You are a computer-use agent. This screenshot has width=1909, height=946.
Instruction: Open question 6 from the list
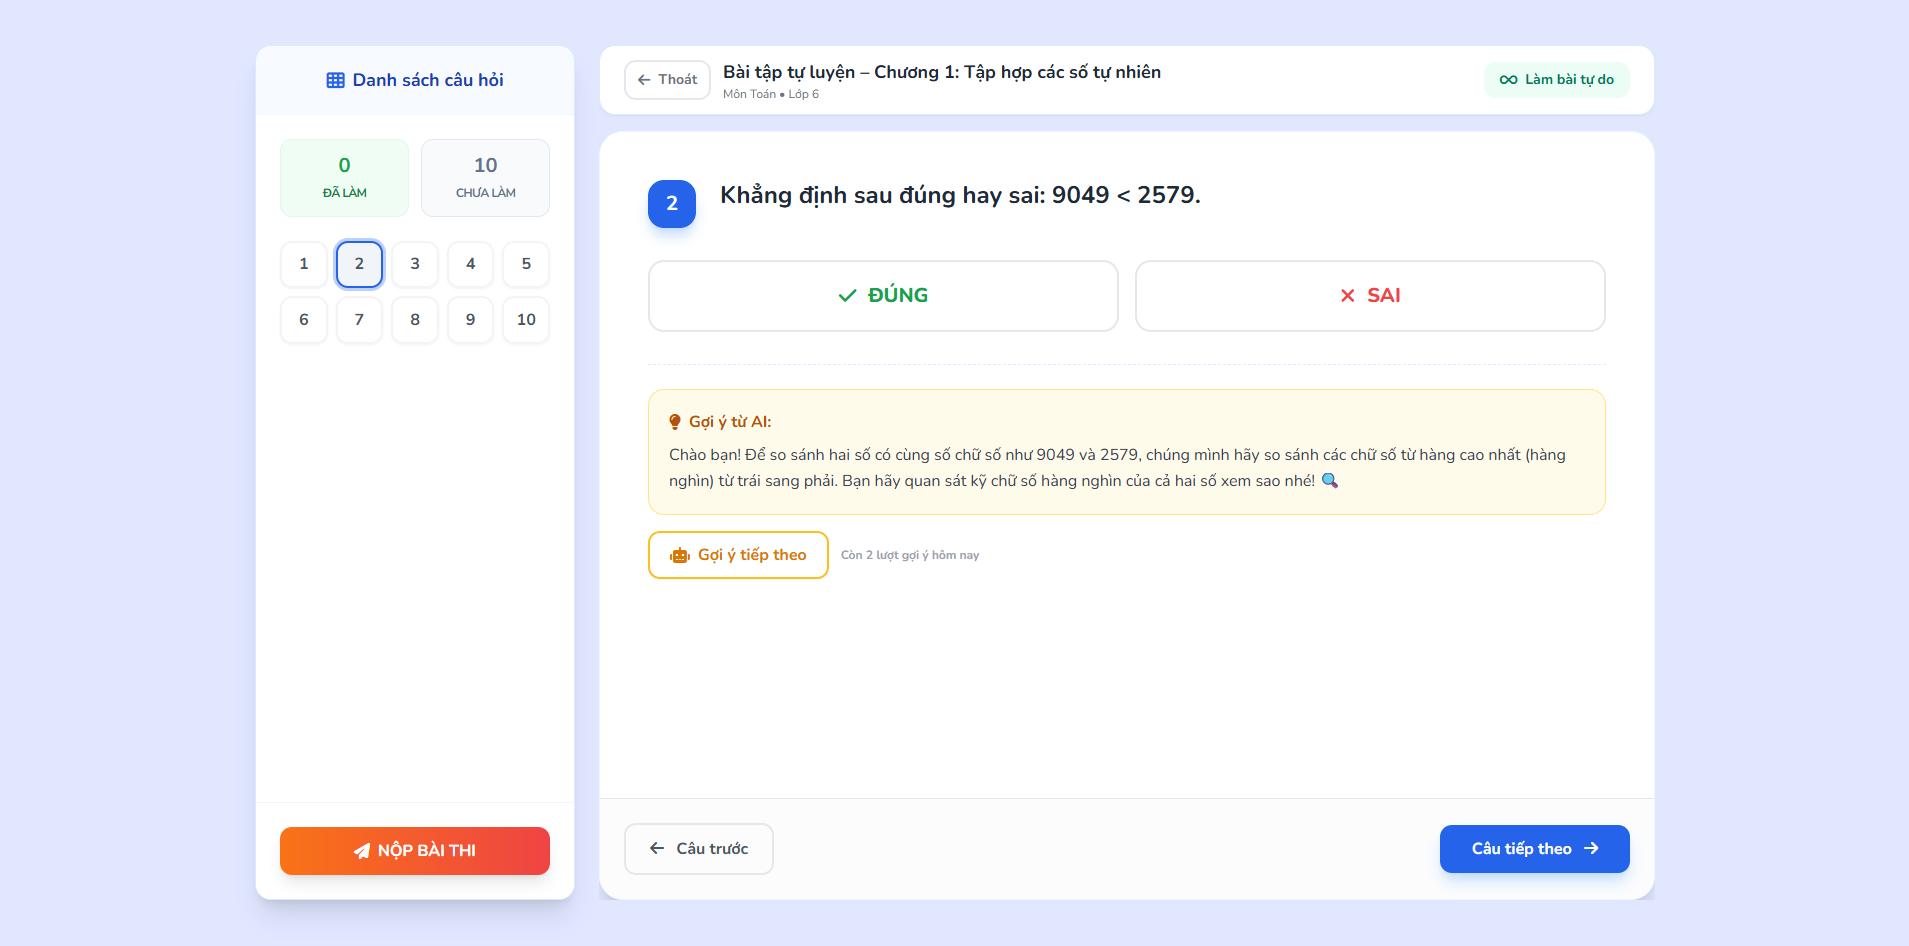(304, 320)
